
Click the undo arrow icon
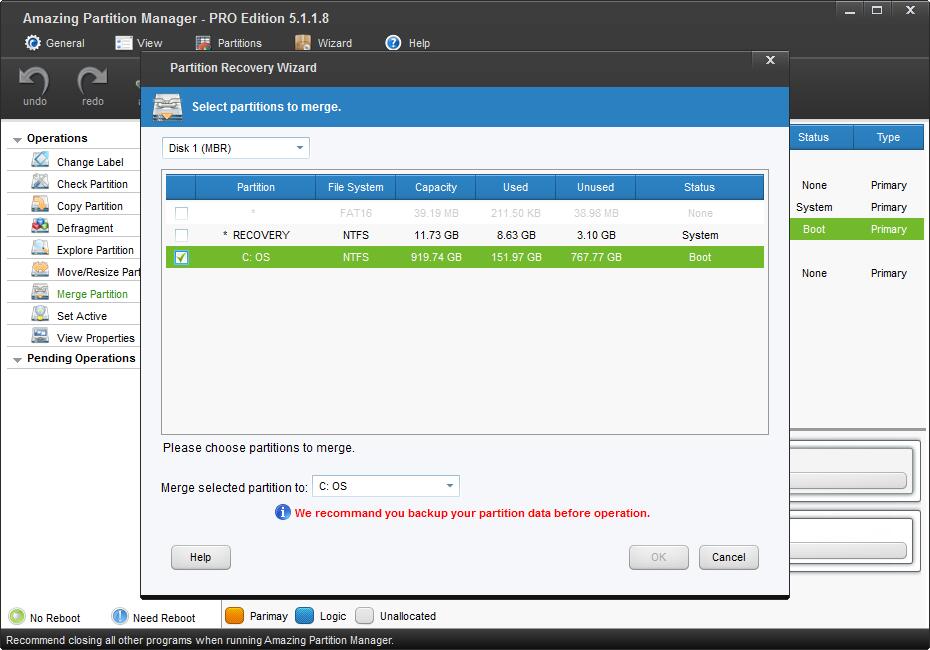point(34,80)
